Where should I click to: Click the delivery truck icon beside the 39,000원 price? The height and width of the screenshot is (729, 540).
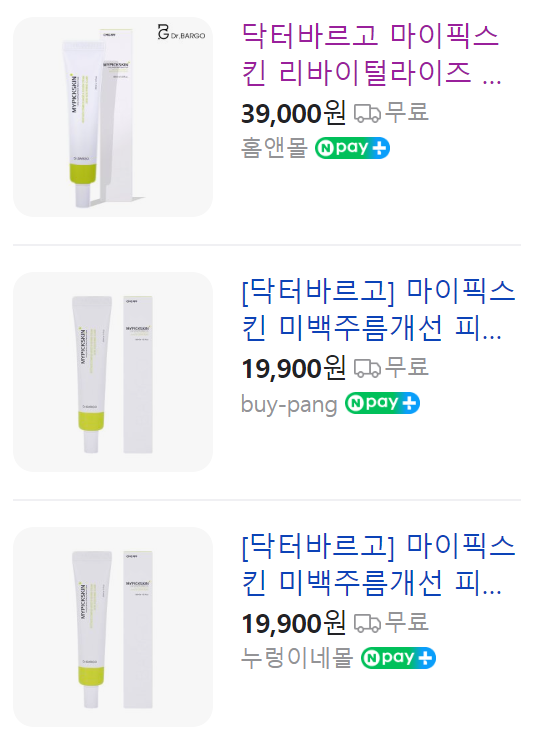(367, 113)
